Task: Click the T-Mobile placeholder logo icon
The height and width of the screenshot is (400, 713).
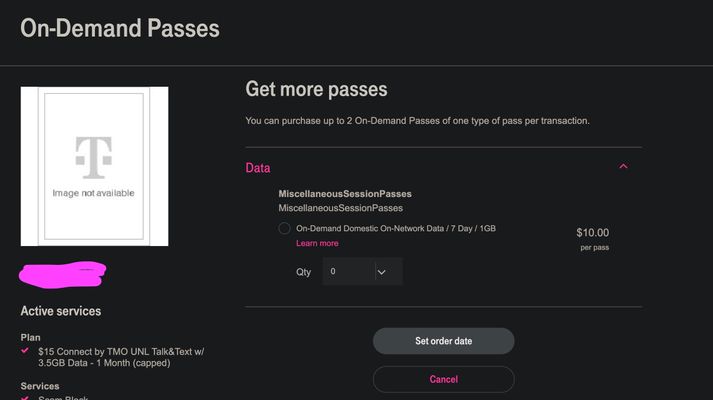Action: 94,157
